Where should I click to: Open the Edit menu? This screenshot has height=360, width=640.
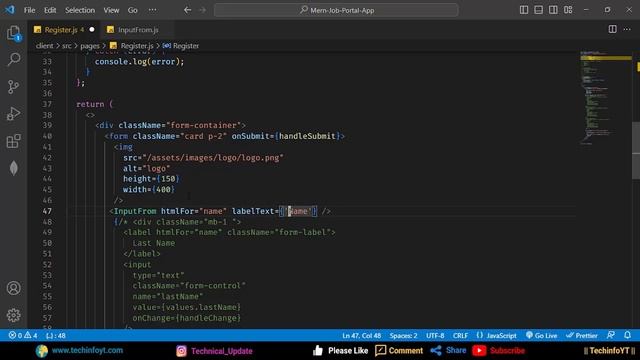click(50, 10)
